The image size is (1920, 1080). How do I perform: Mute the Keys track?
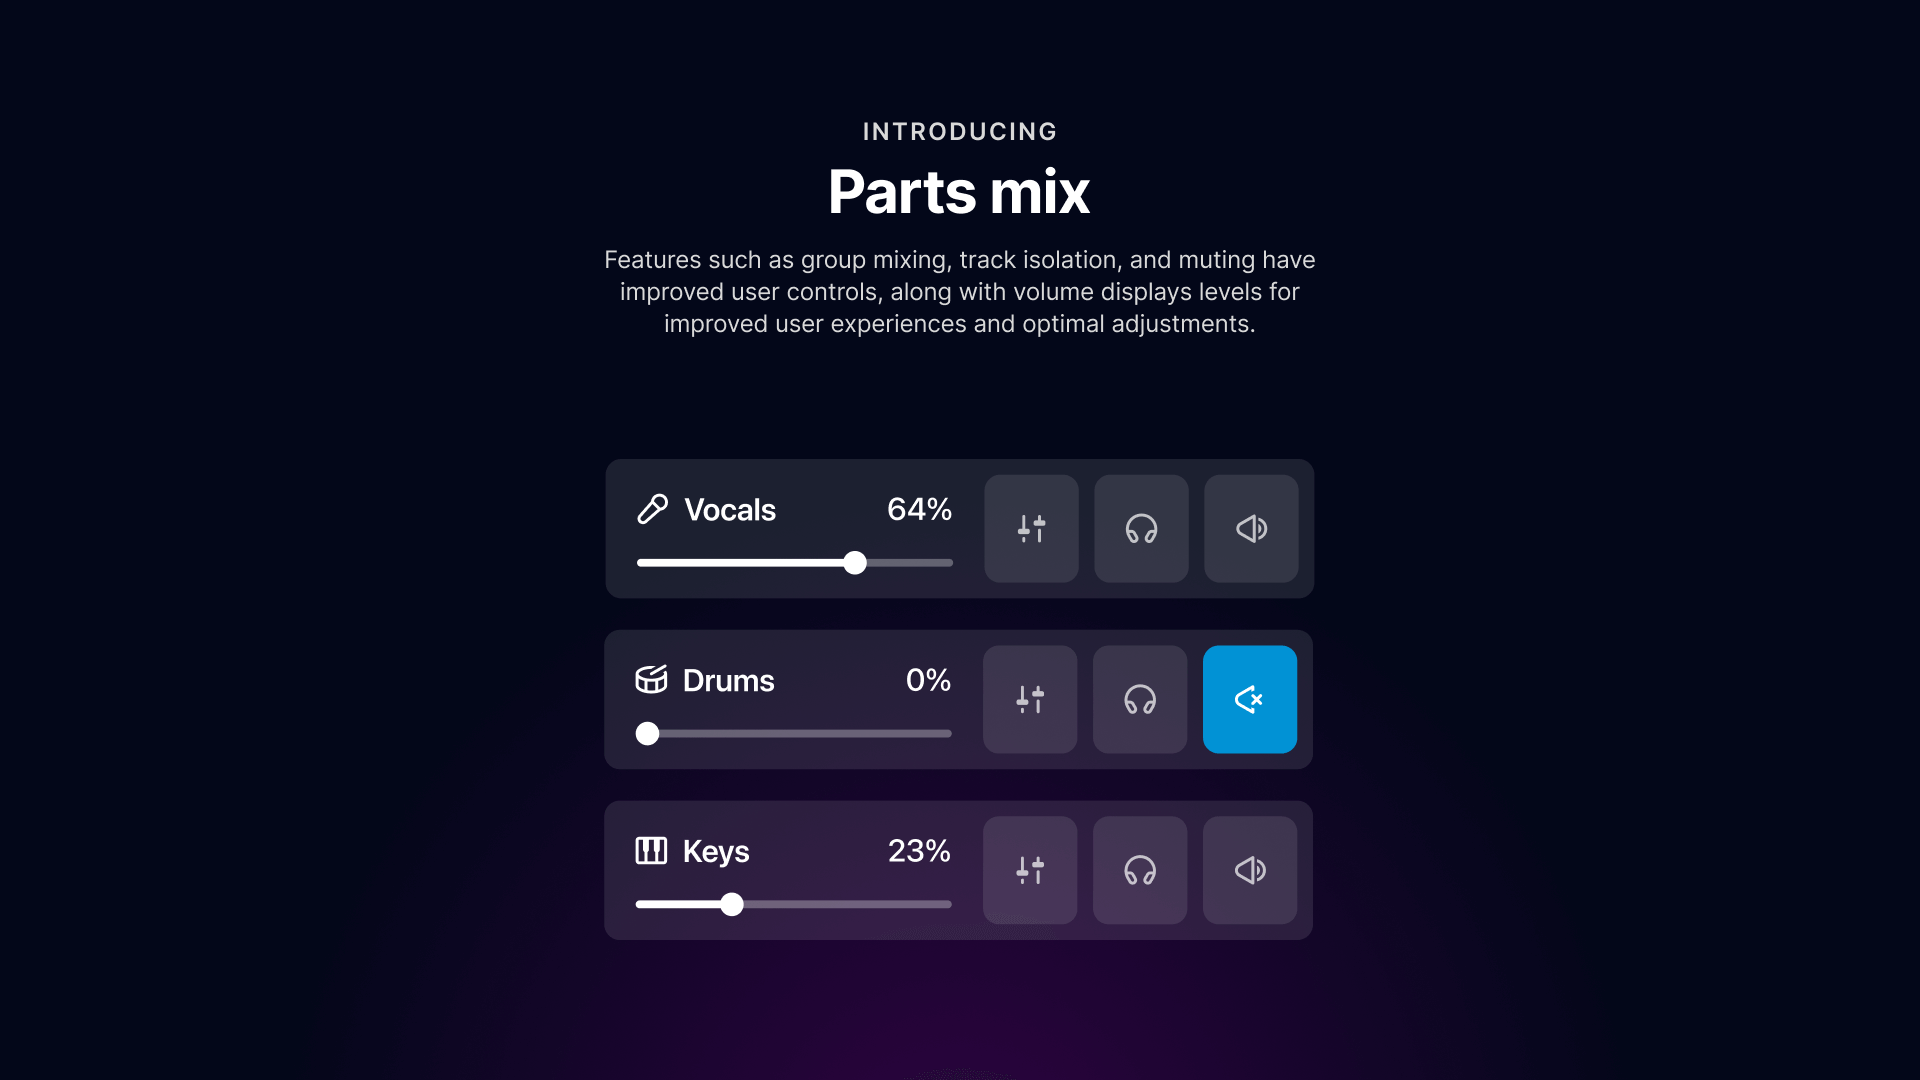[1250, 870]
